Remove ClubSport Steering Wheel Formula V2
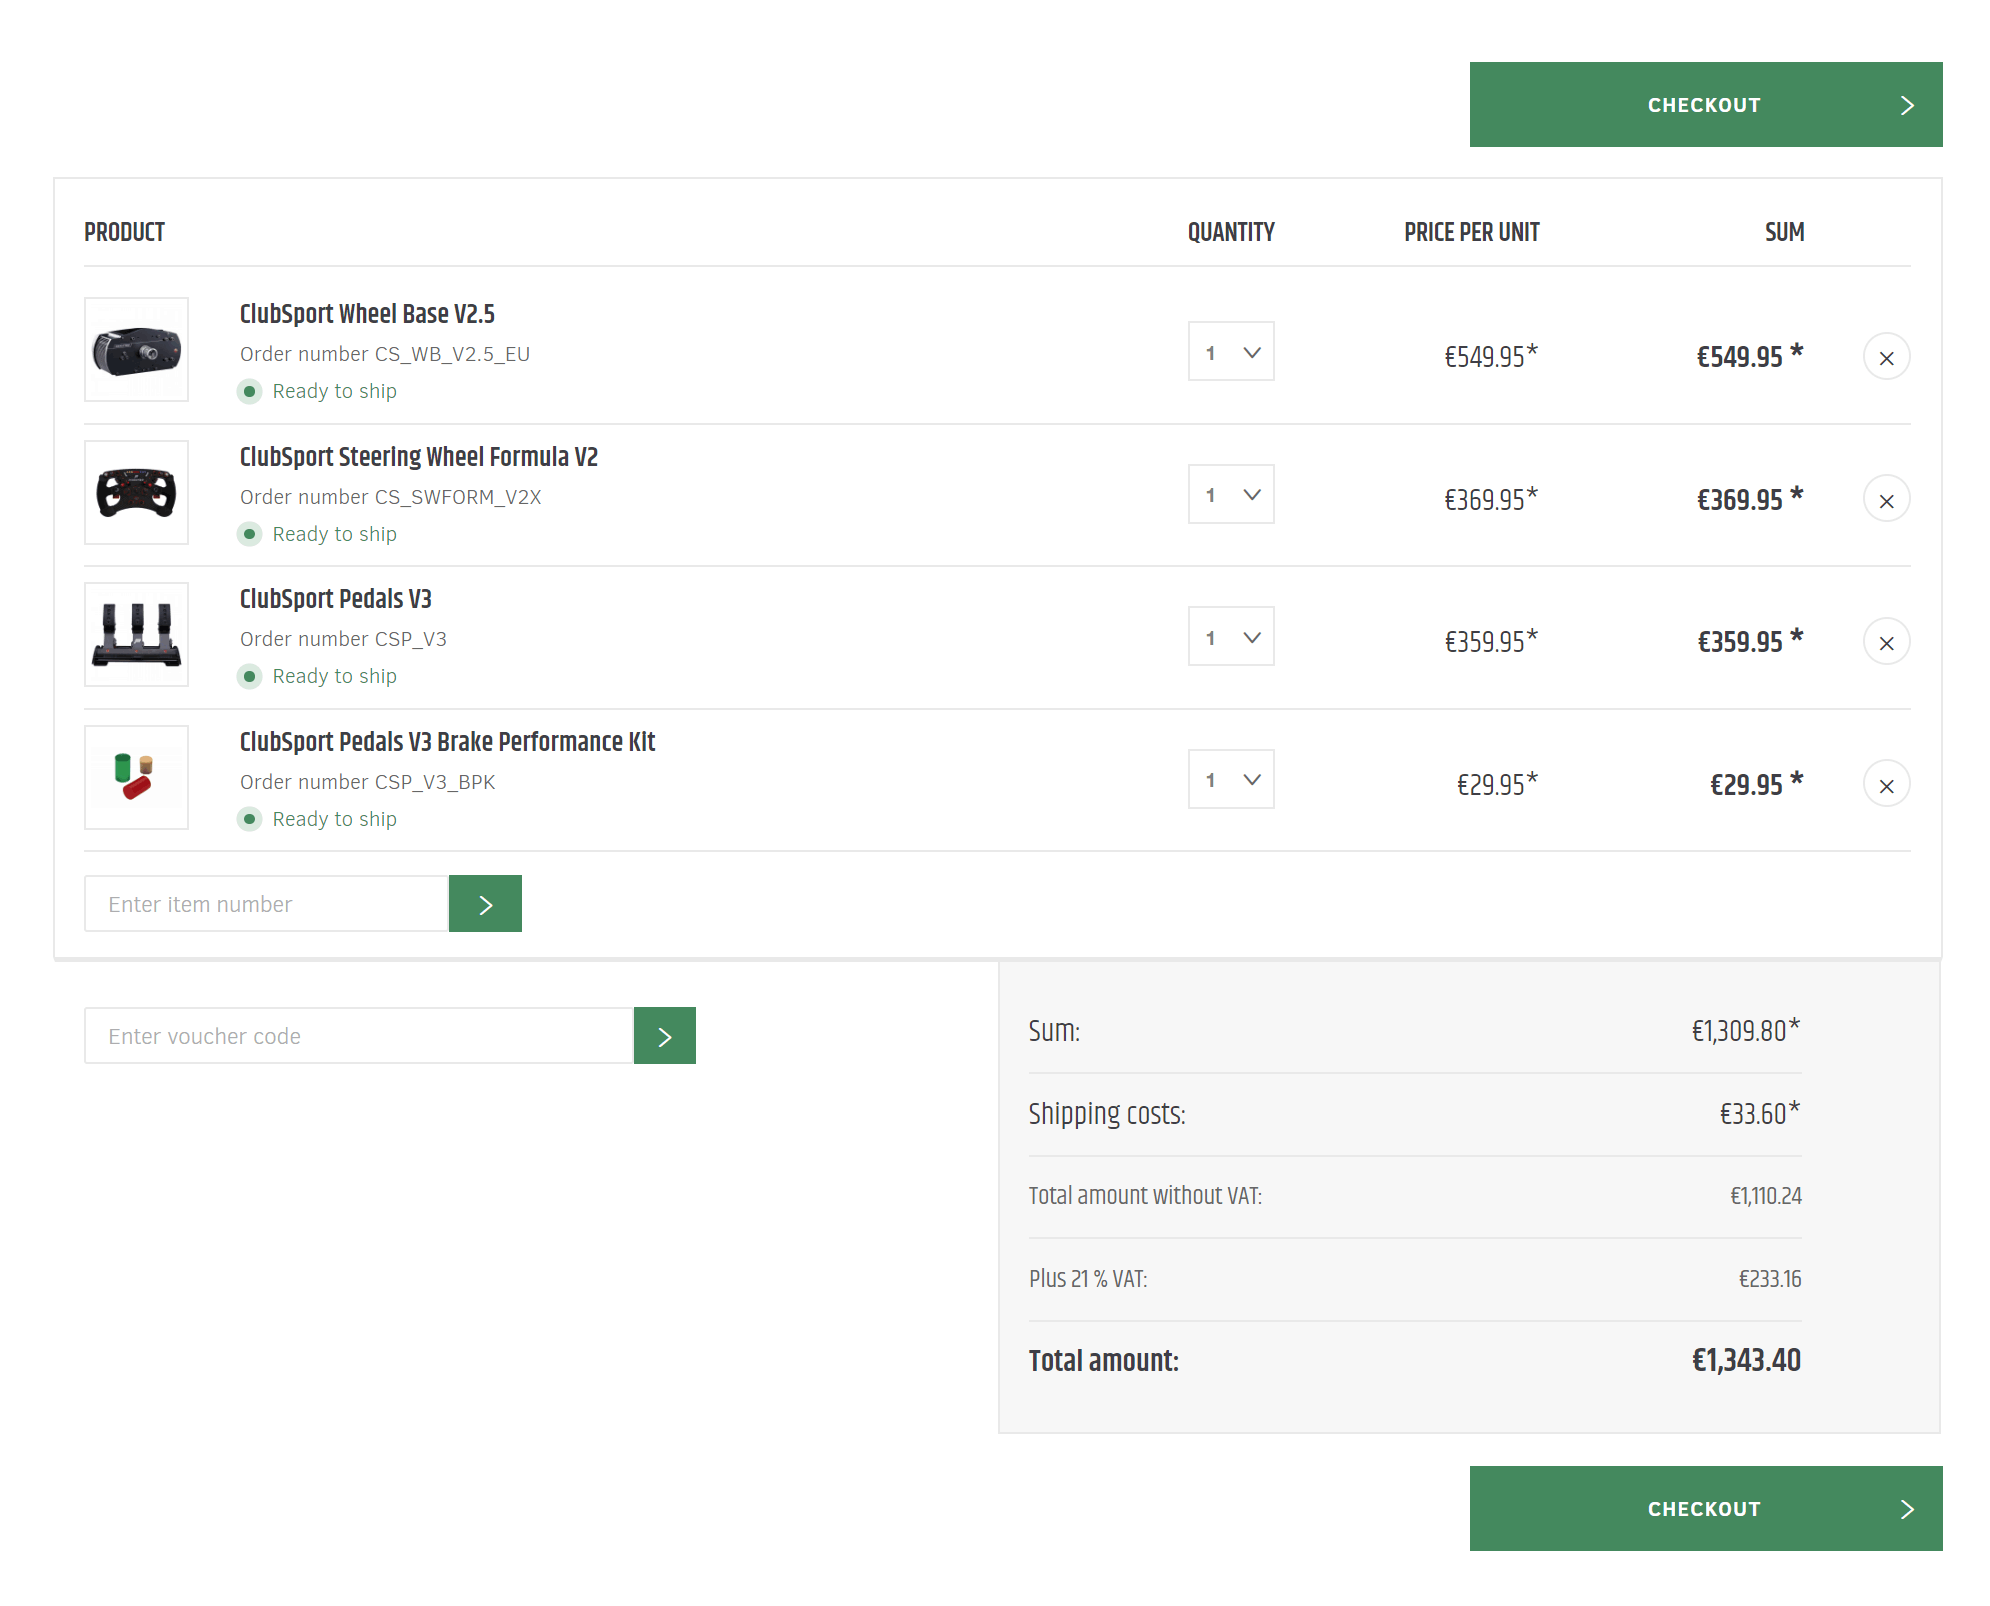Image resolution: width=1990 pixels, height=1606 pixels. (1886, 500)
